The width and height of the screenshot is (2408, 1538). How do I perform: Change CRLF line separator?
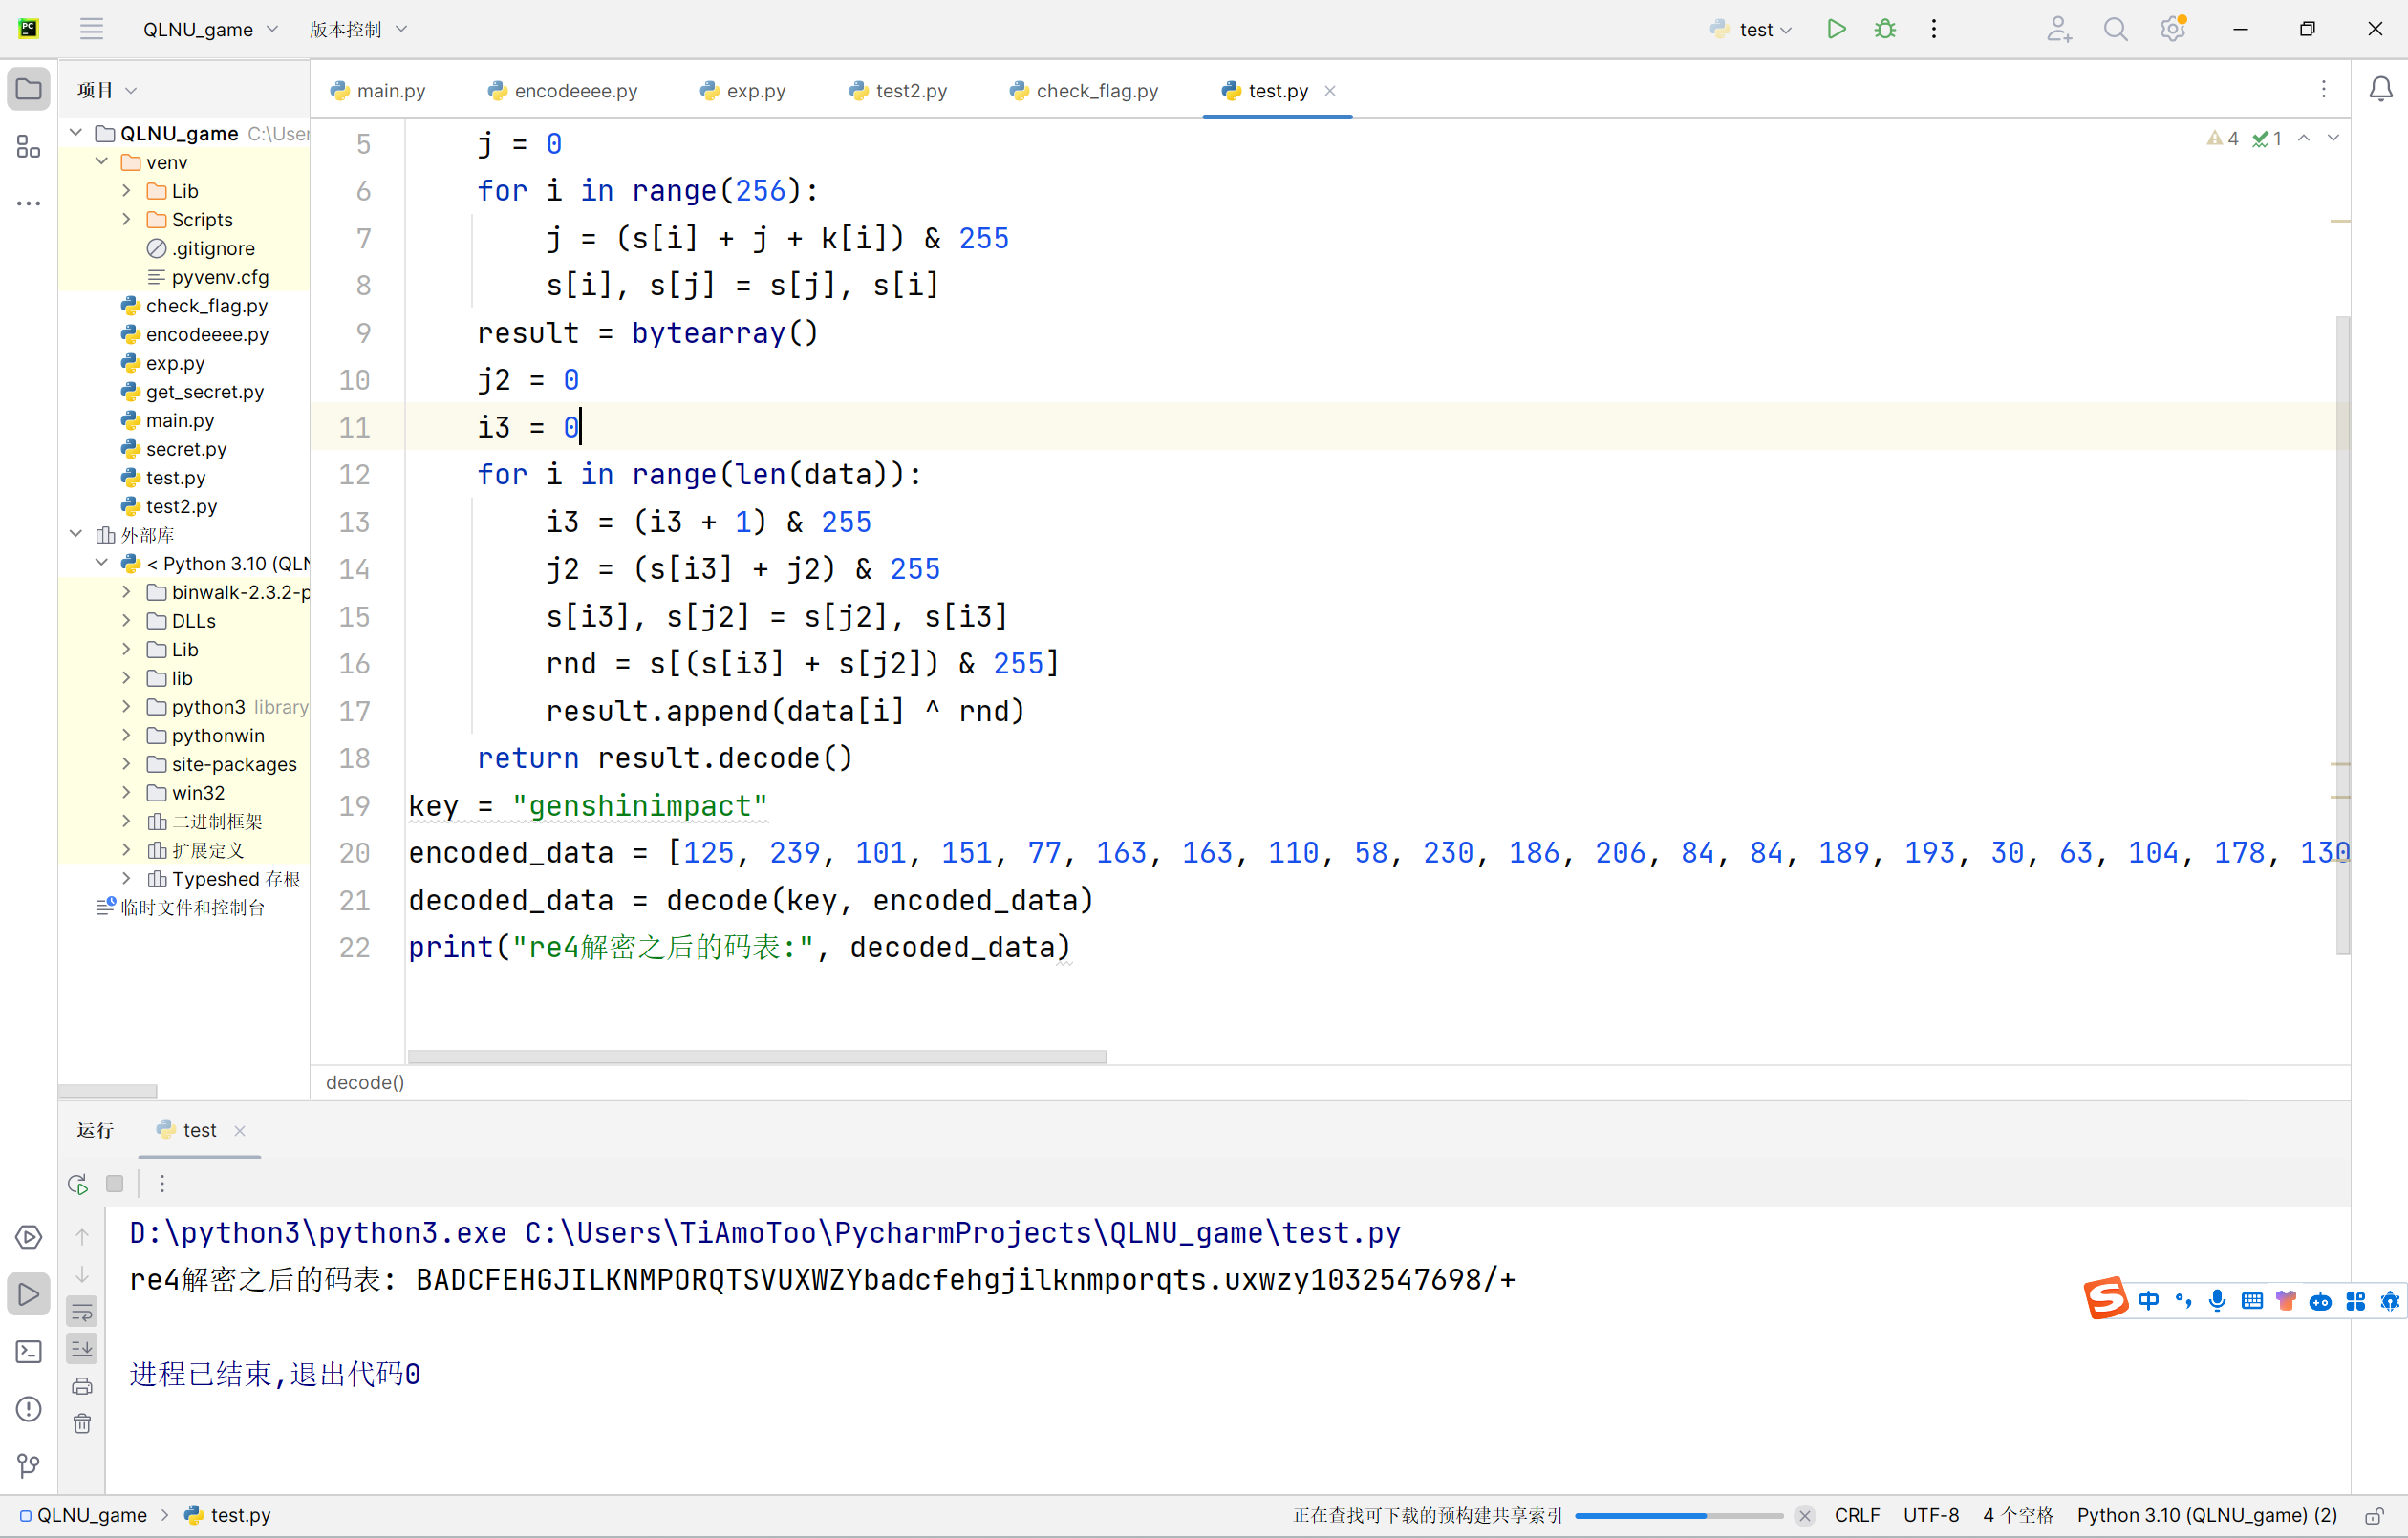pos(1857,1516)
